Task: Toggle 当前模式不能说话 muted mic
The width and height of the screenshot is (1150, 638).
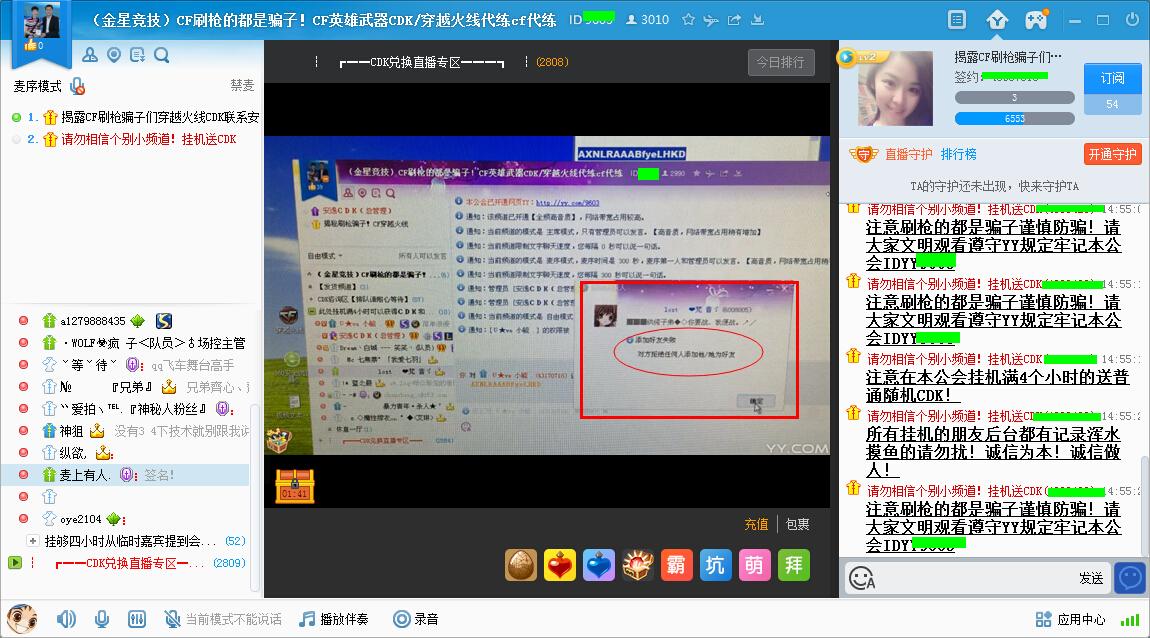Action: [x=223, y=620]
